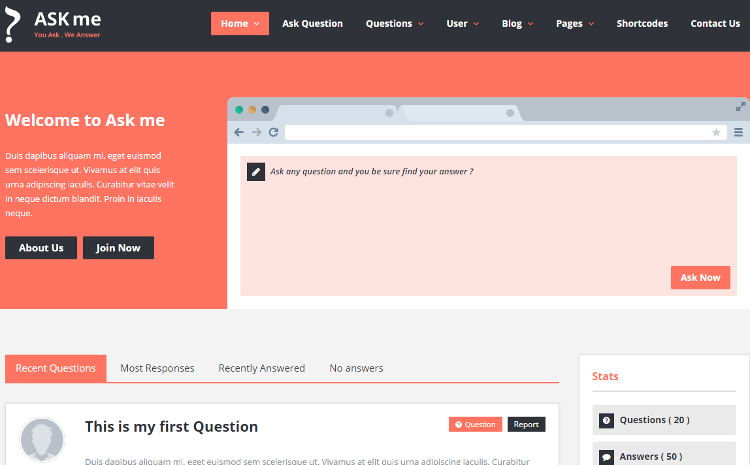Image resolution: width=750 pixels, height=465 pixels.
Task: Open the Shortcodes nav item
Action: click(642, 23)
